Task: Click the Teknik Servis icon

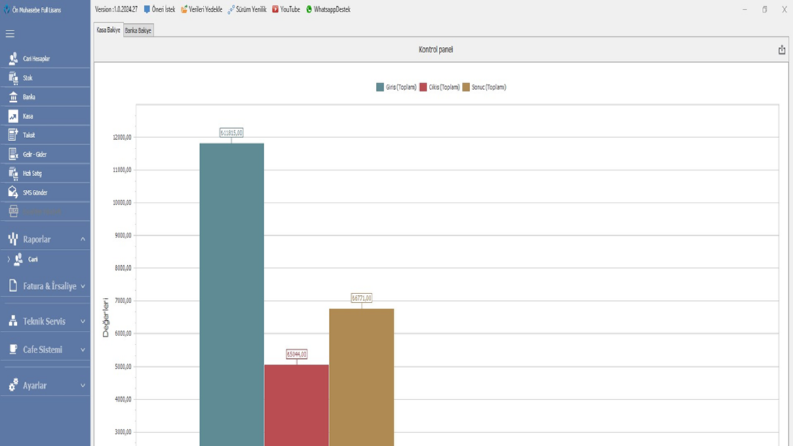Action: pos(13,321)
